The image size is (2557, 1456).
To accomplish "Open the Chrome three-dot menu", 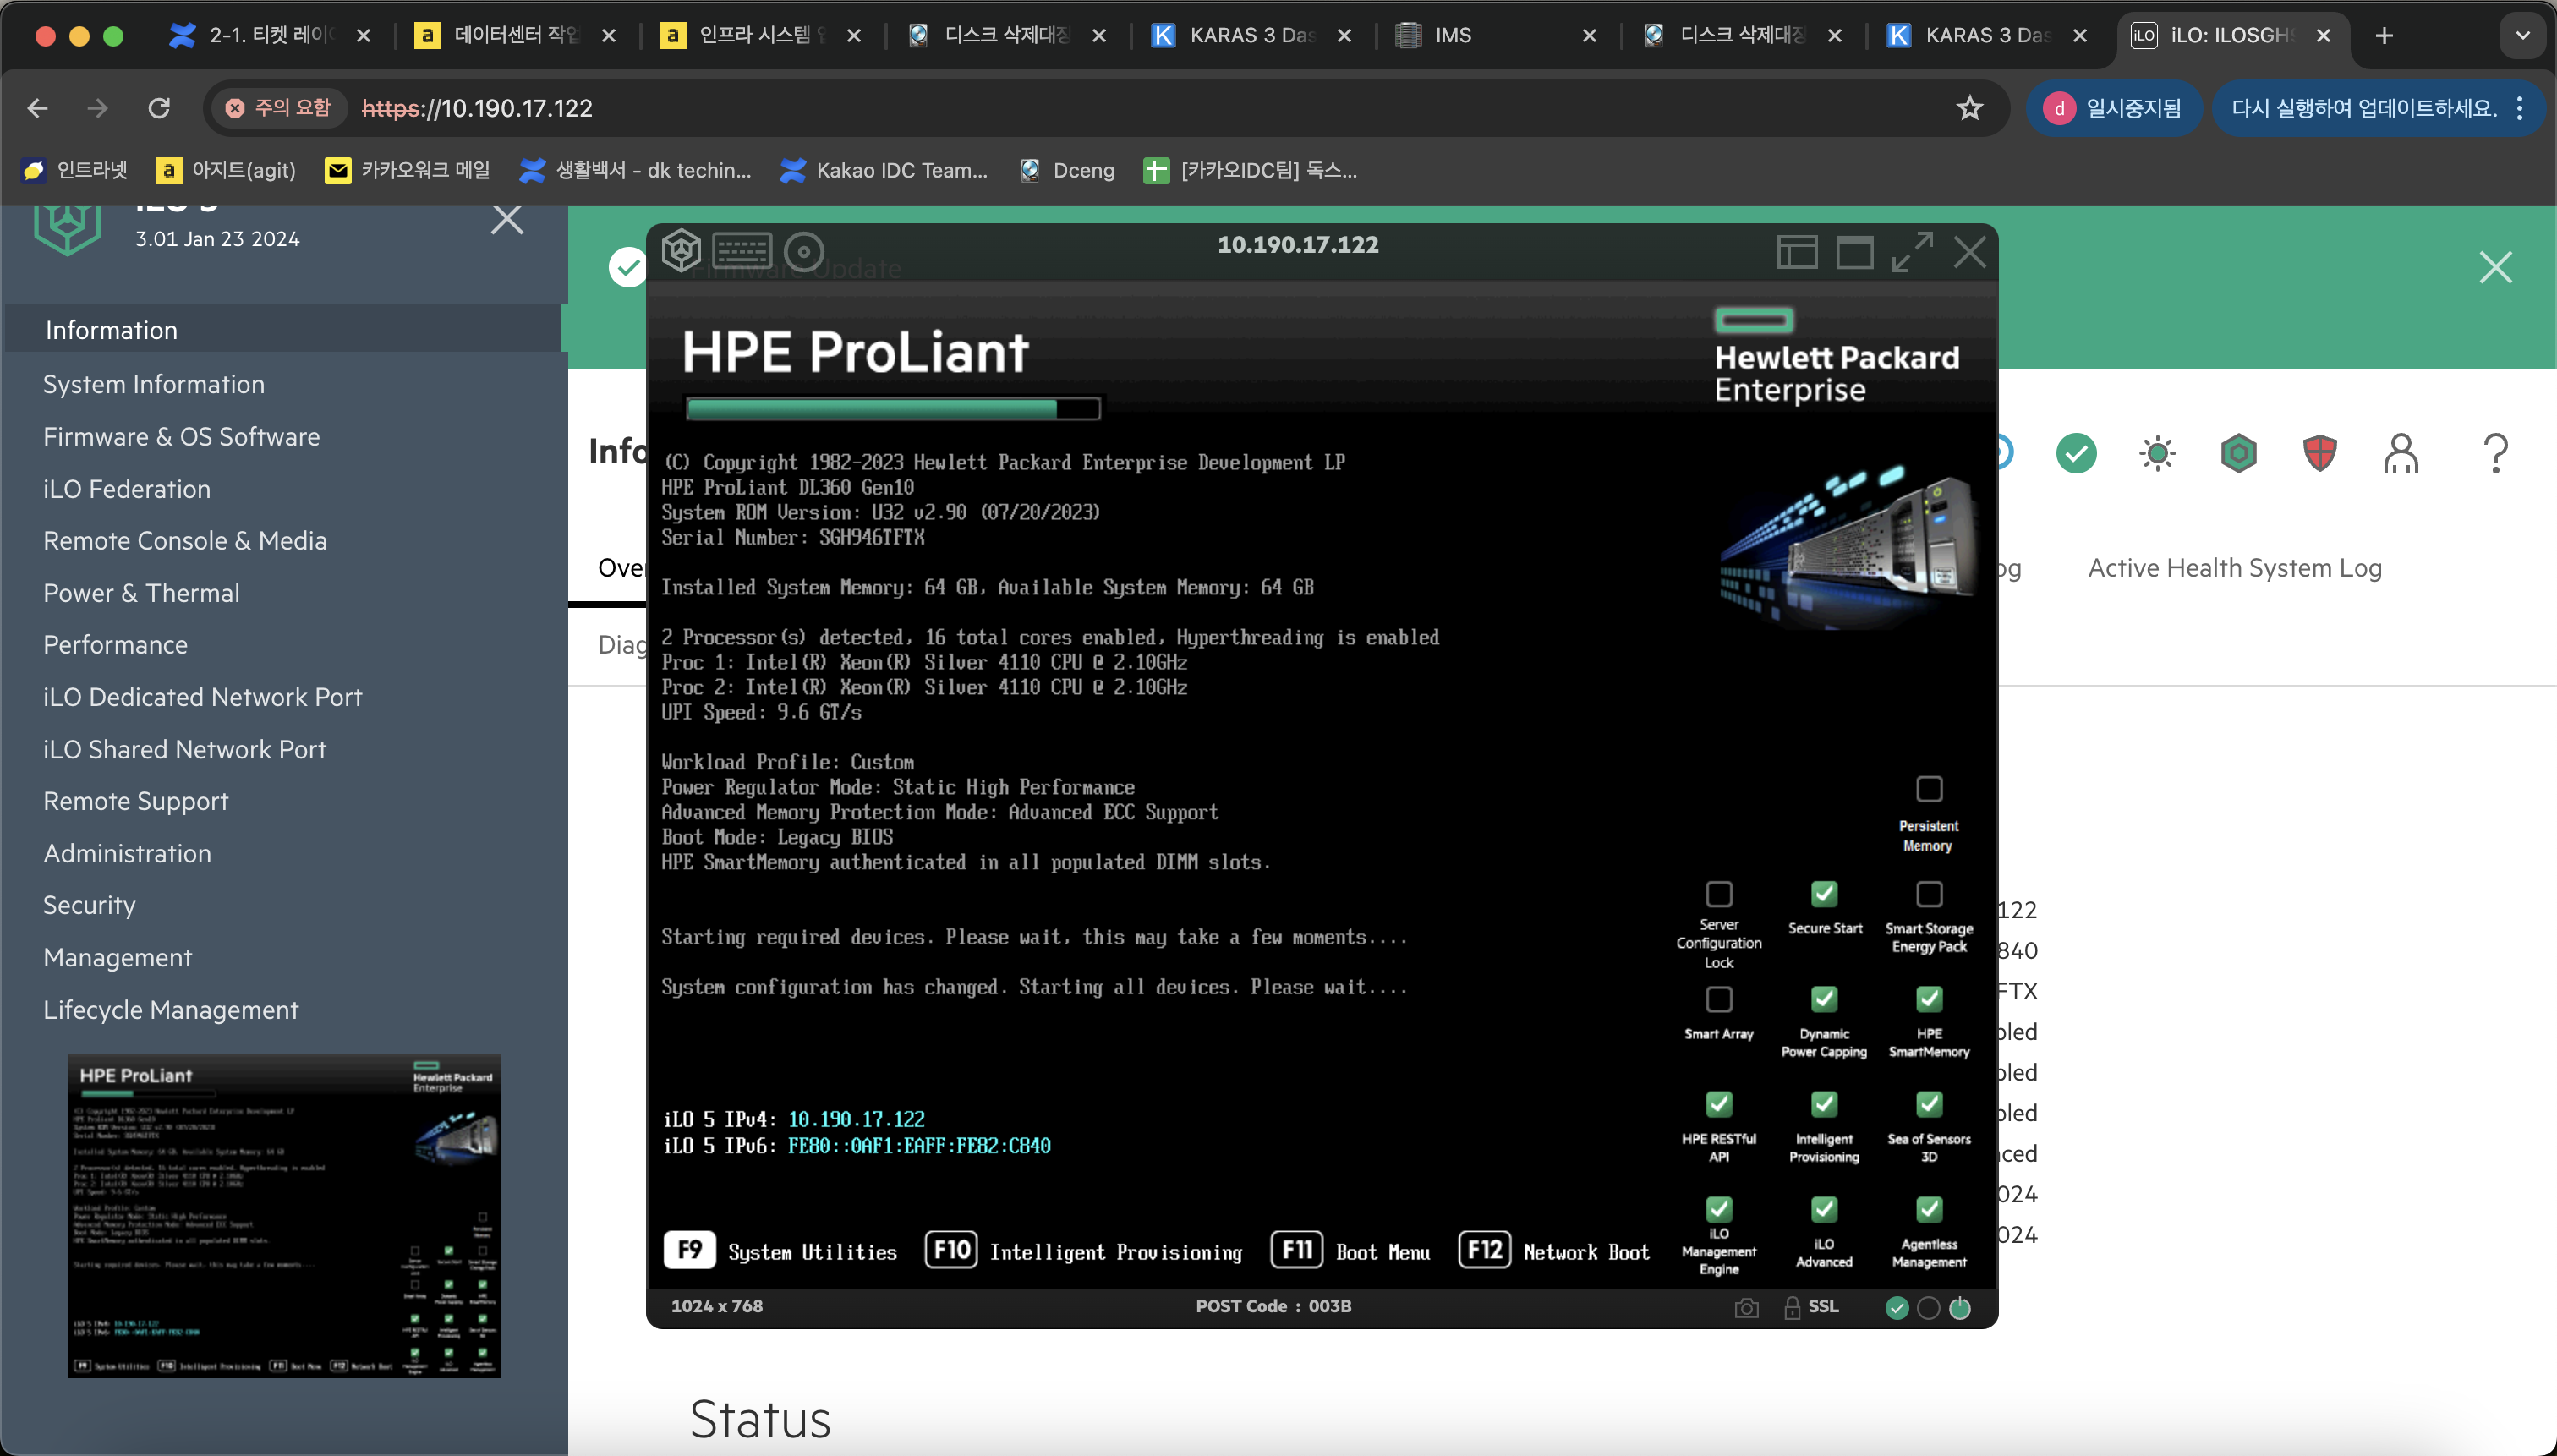I will click(2520, 108).
